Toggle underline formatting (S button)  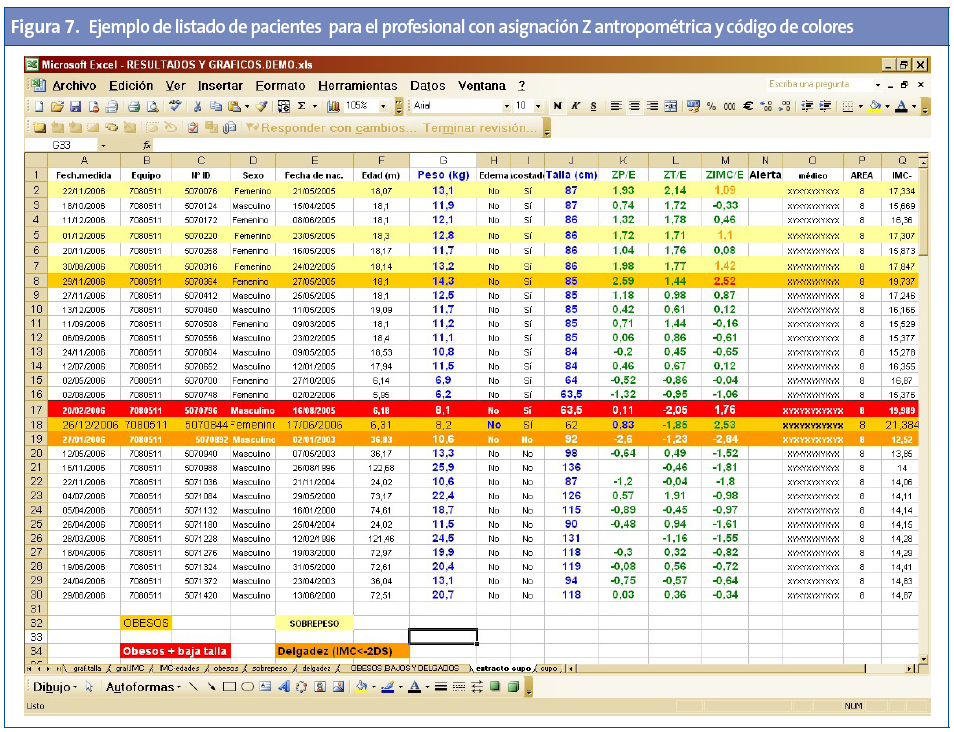(593, 106)
